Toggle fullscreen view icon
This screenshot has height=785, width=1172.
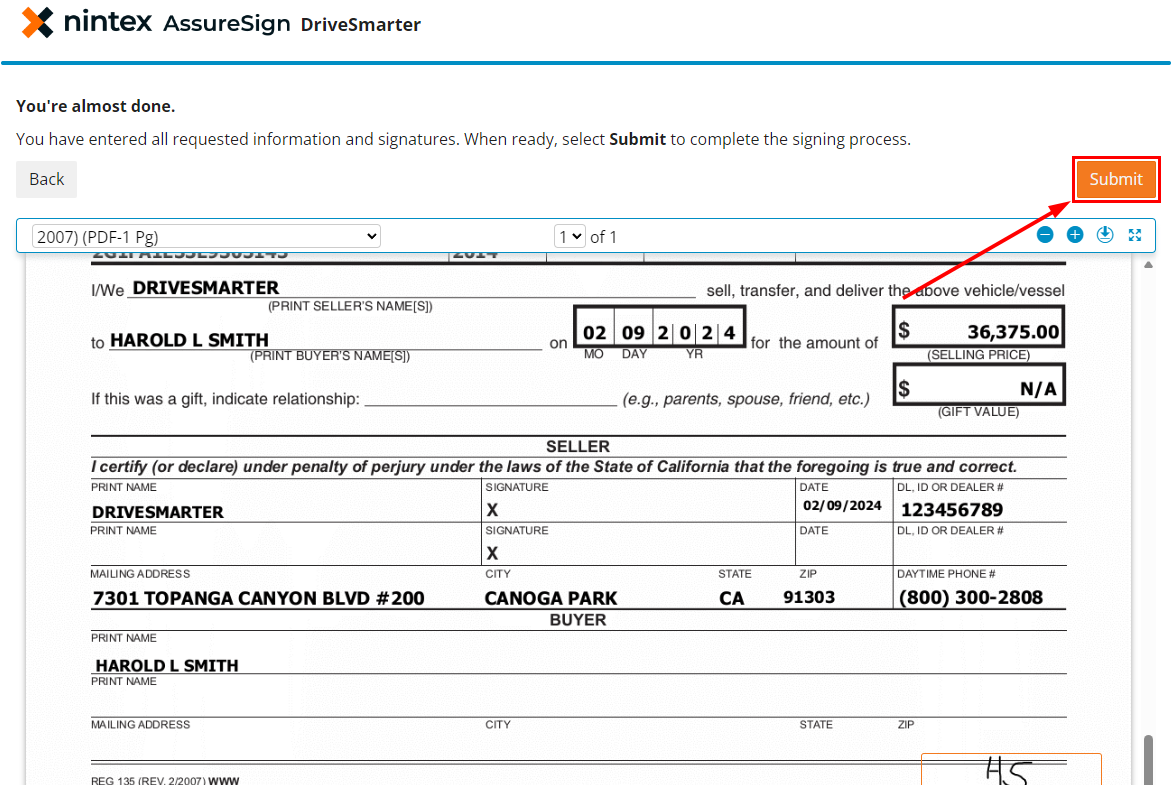click(x=1135, y=235)
